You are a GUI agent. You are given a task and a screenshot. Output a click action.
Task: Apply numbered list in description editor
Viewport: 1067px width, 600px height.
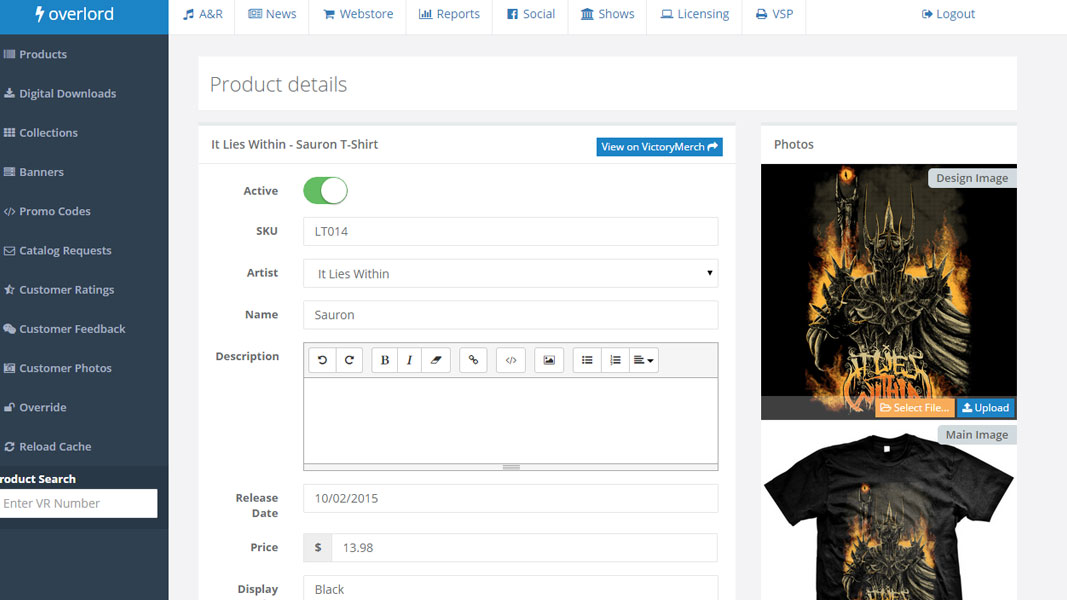click(615, 360)
